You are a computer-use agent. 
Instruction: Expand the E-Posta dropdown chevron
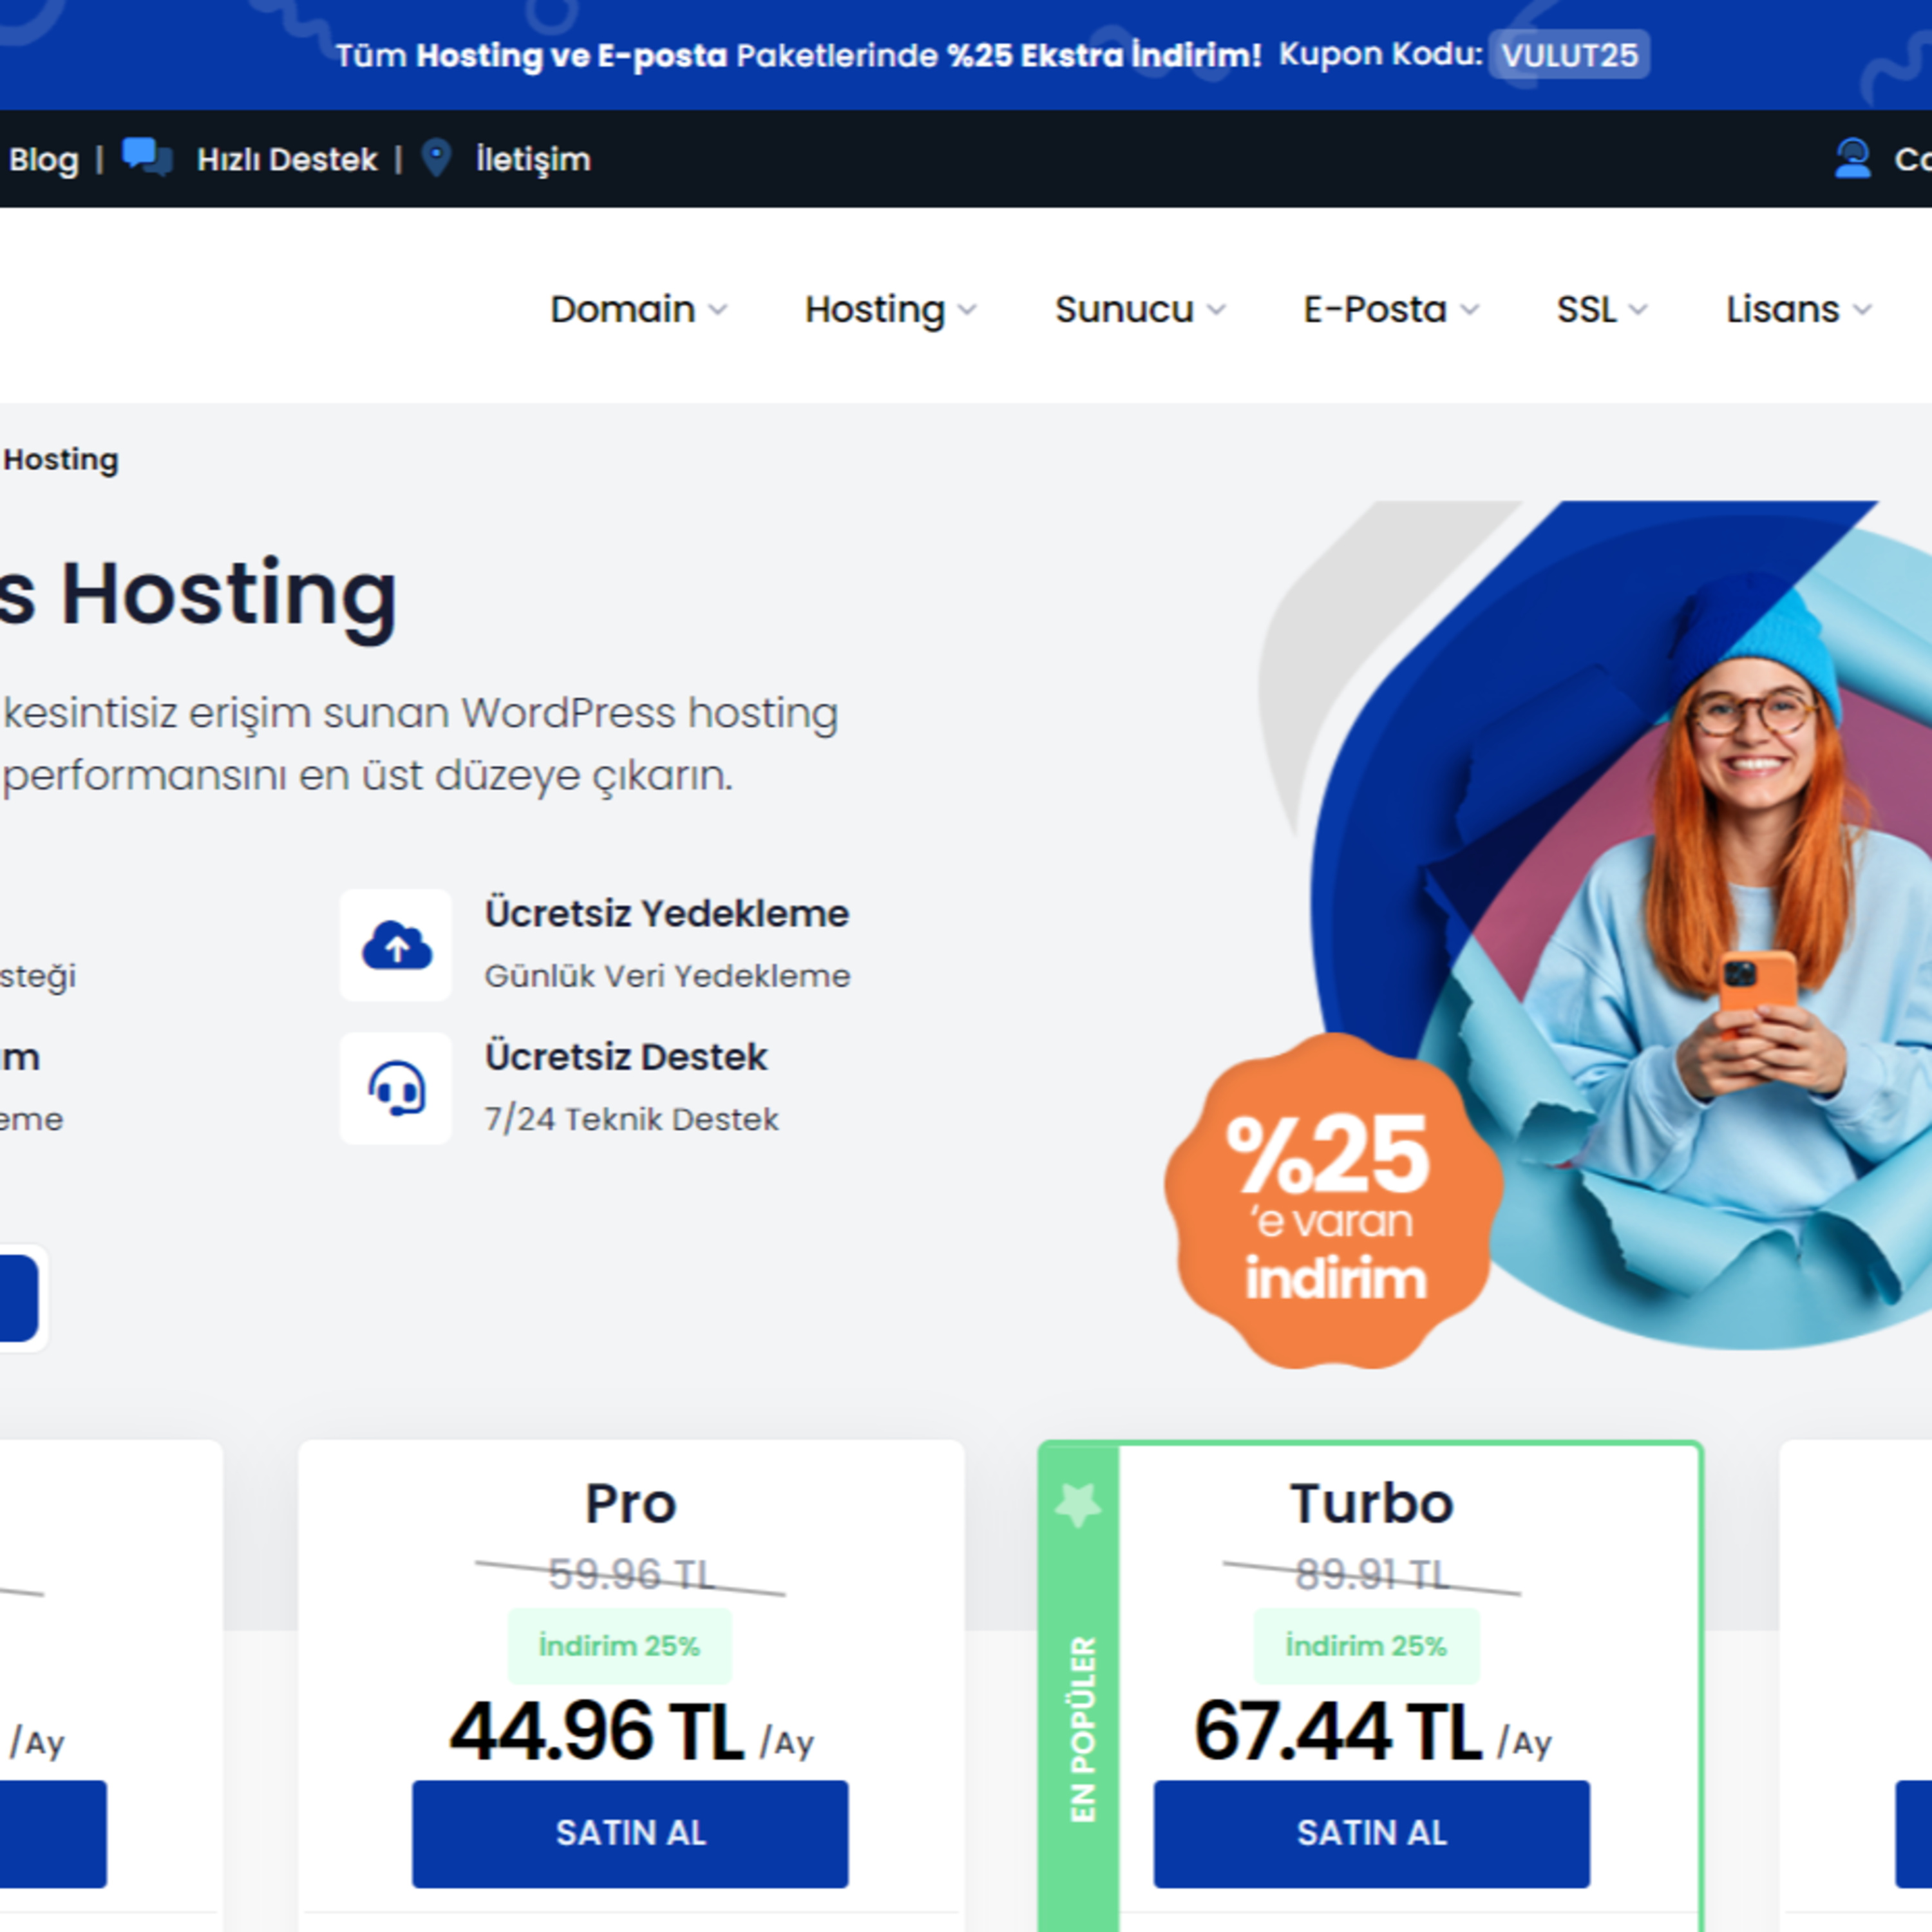[x=1469, y=310]
